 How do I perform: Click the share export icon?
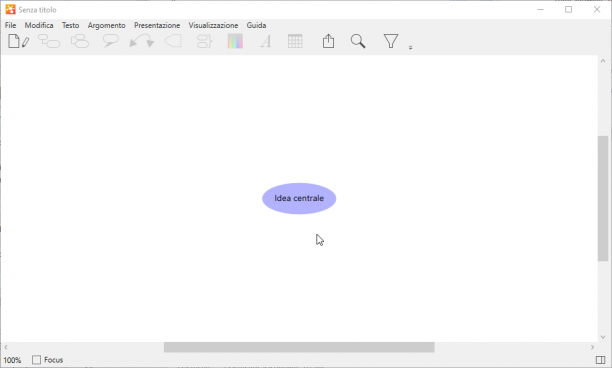pos(328,41)
